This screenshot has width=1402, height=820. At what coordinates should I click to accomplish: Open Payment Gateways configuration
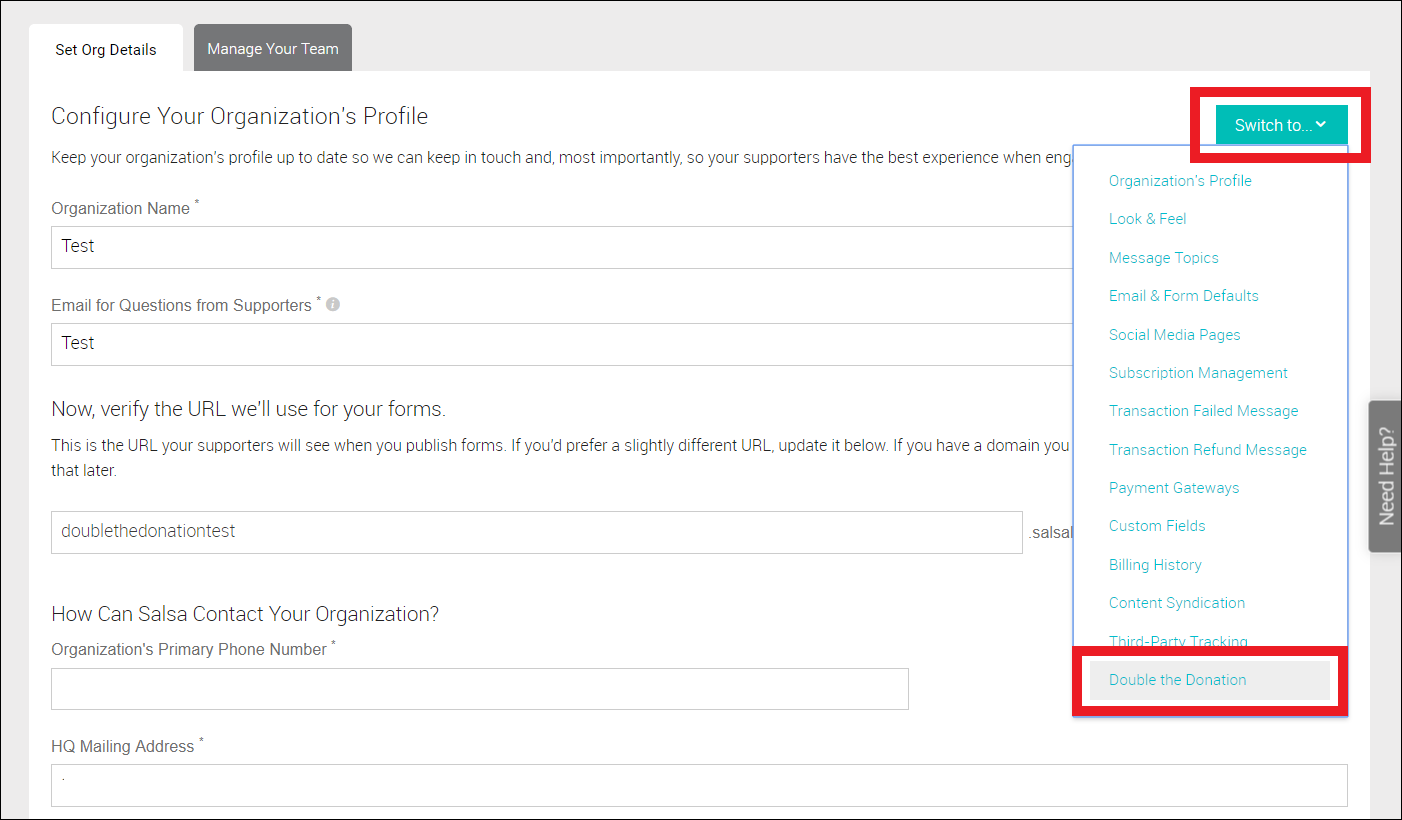(1174, 487)
